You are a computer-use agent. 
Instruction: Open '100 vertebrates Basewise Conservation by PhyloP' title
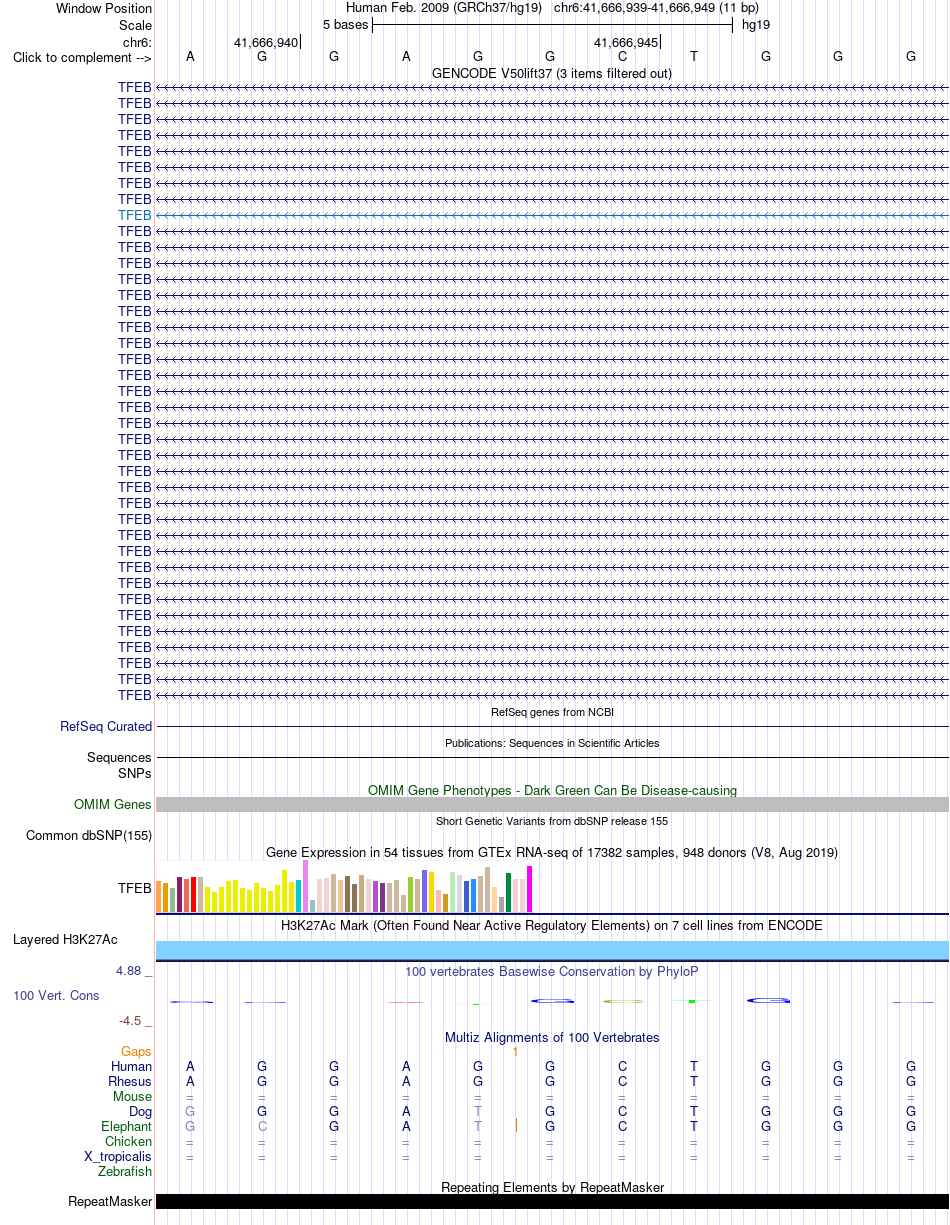coord(552,971)
